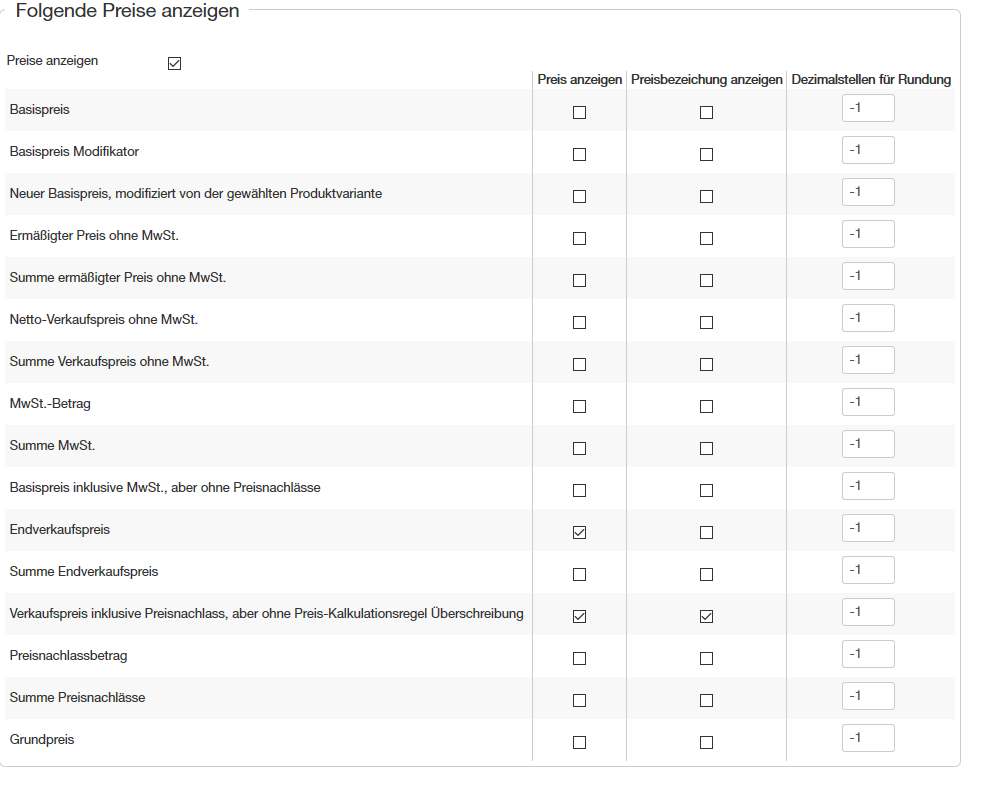Focus the rounding decimals field for Endverkaufspreis
Viewport: 1008px width, 788px height.
[x=868, y=528]
